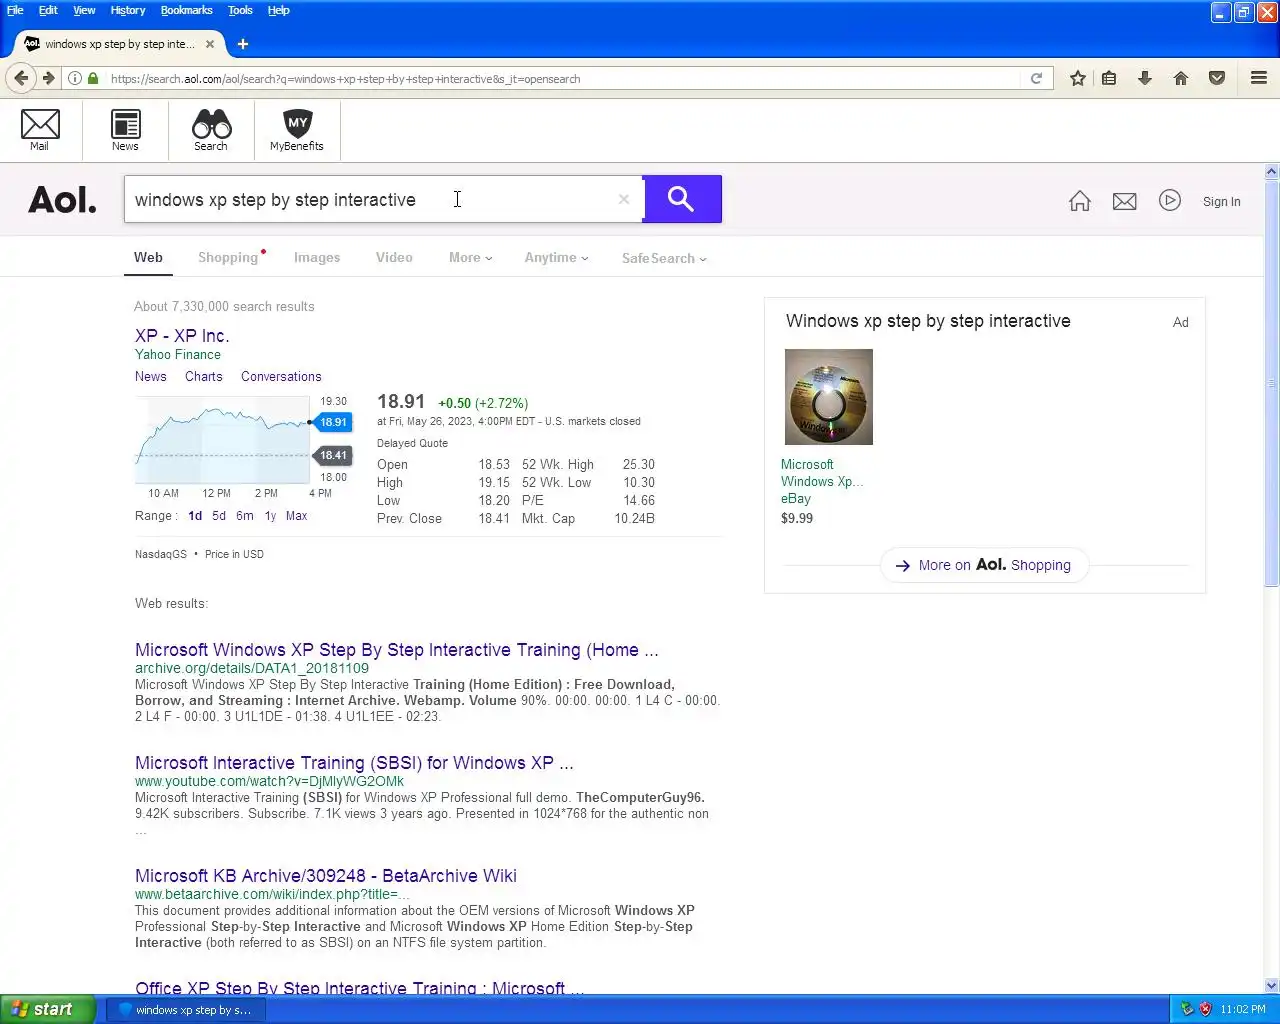The height and width of the screenshot is (1024, 1280).
Task: Clear the search box with X
Action: point(624,199)
